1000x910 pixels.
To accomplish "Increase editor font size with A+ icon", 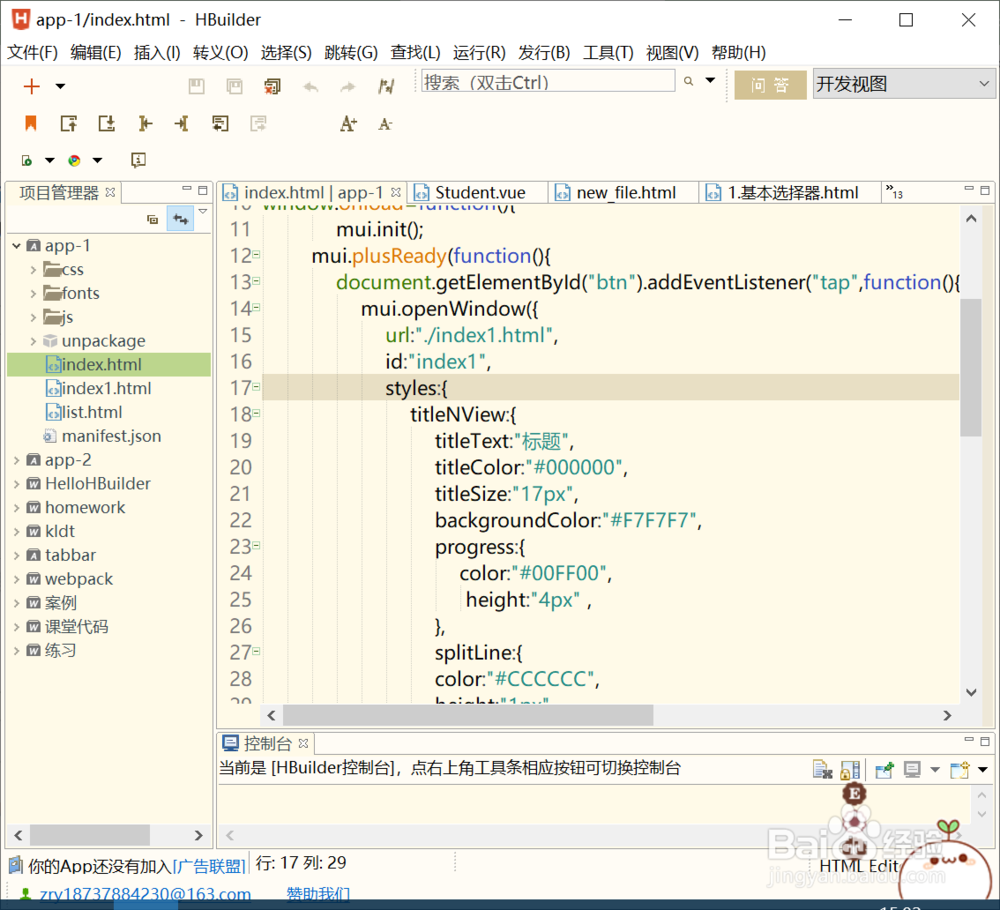I will pos(348,123).
